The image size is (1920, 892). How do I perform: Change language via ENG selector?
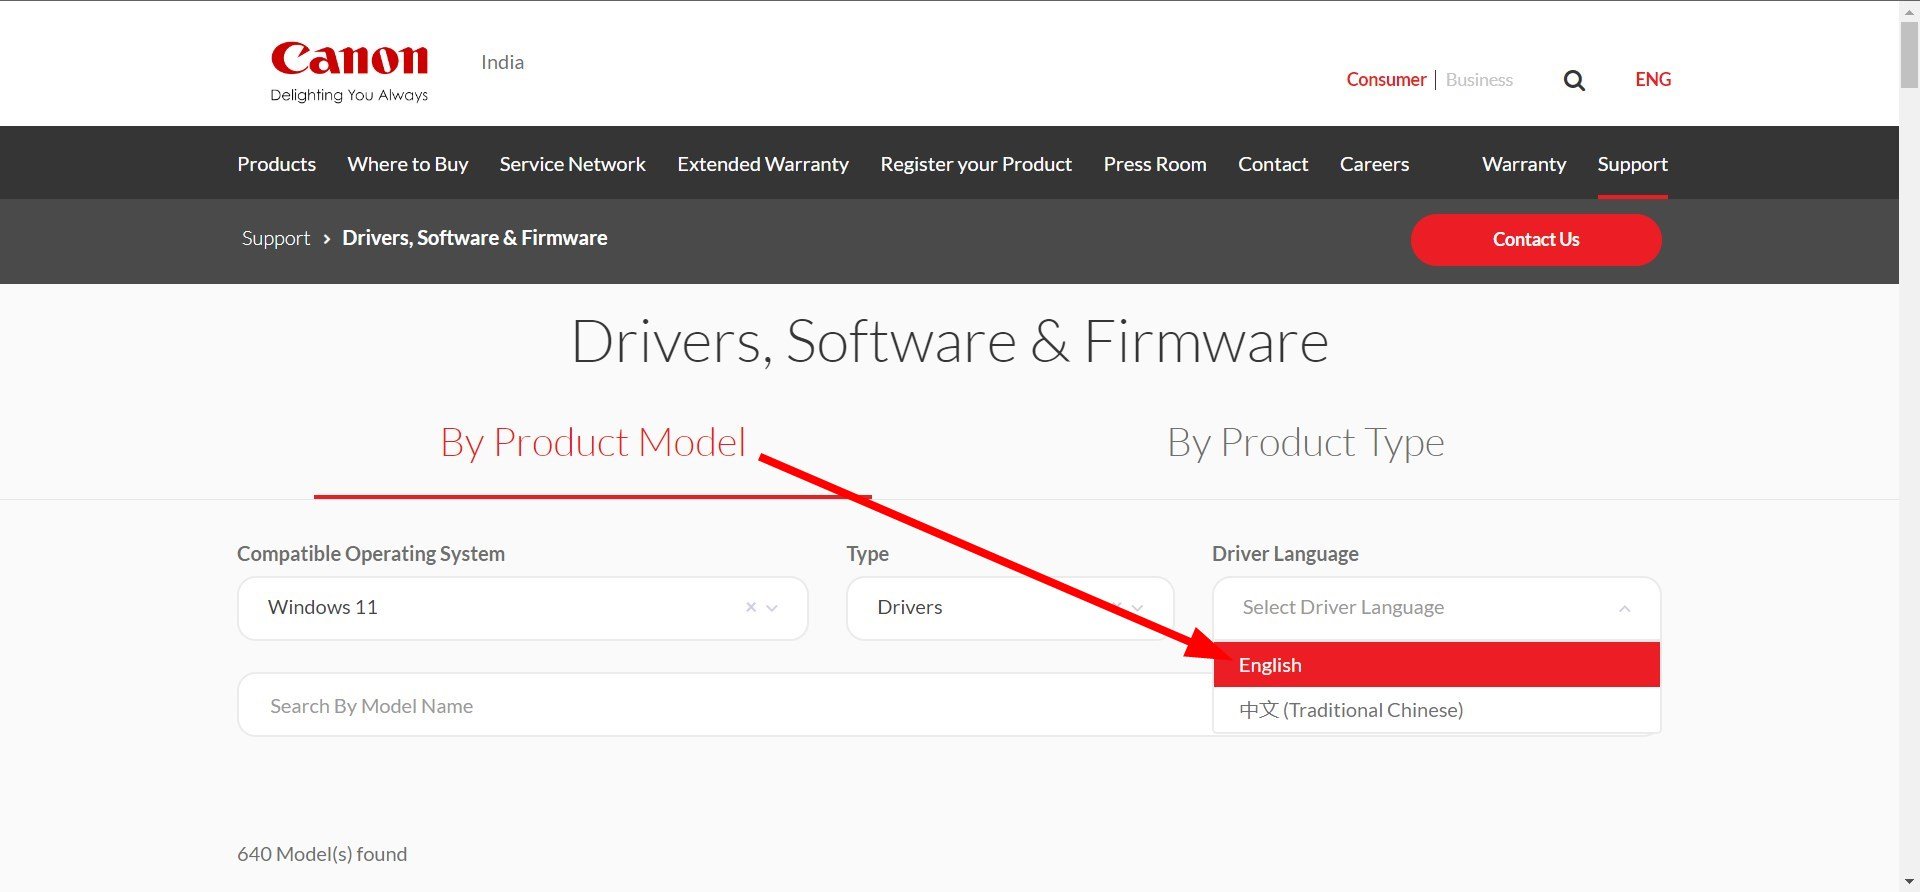tap(1653, 79)
